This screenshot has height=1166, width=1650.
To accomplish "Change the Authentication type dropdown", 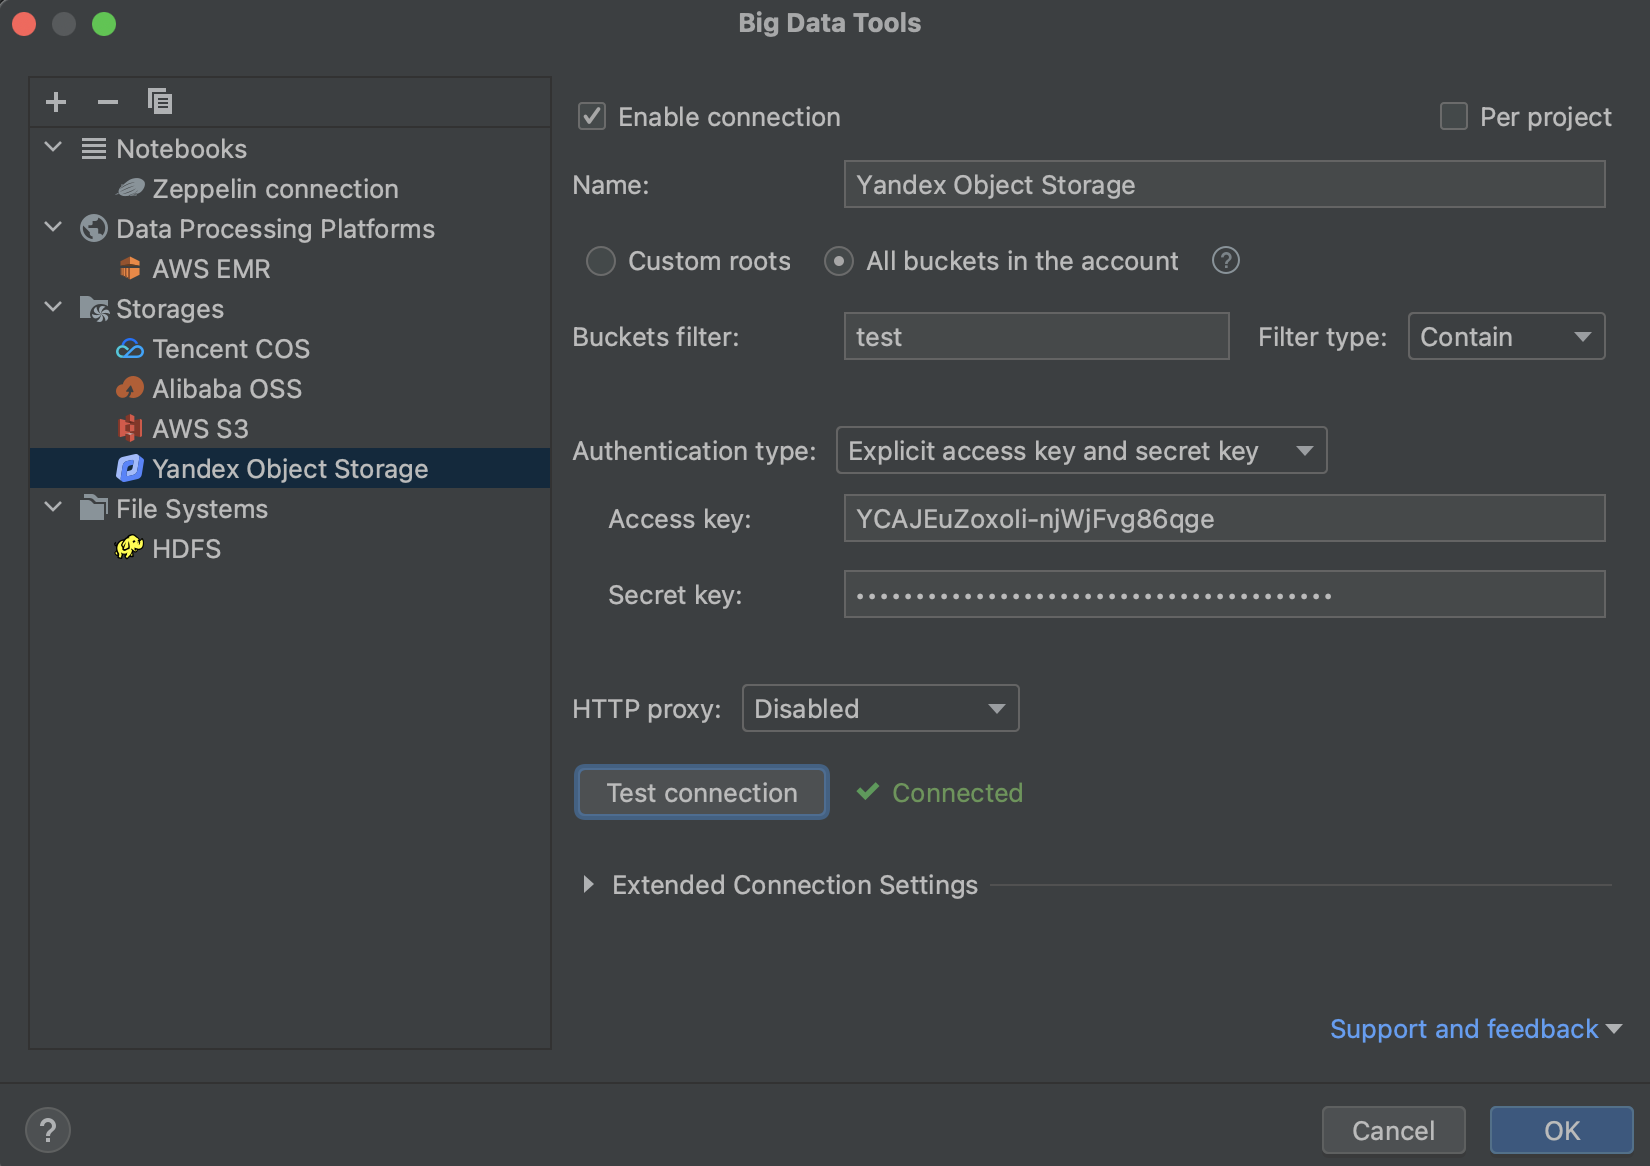I will (x=1081, y=450).
